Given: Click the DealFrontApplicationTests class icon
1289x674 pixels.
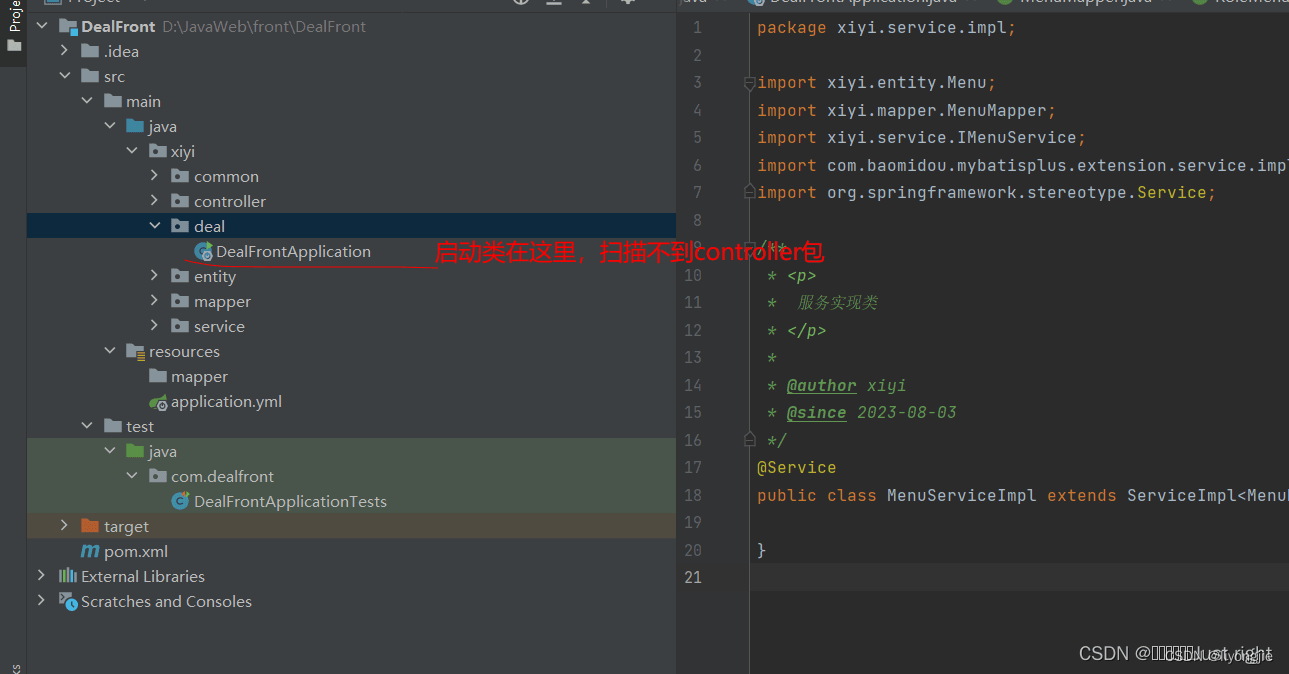Looking at the screenshot, I should click(x=181, y=501).
